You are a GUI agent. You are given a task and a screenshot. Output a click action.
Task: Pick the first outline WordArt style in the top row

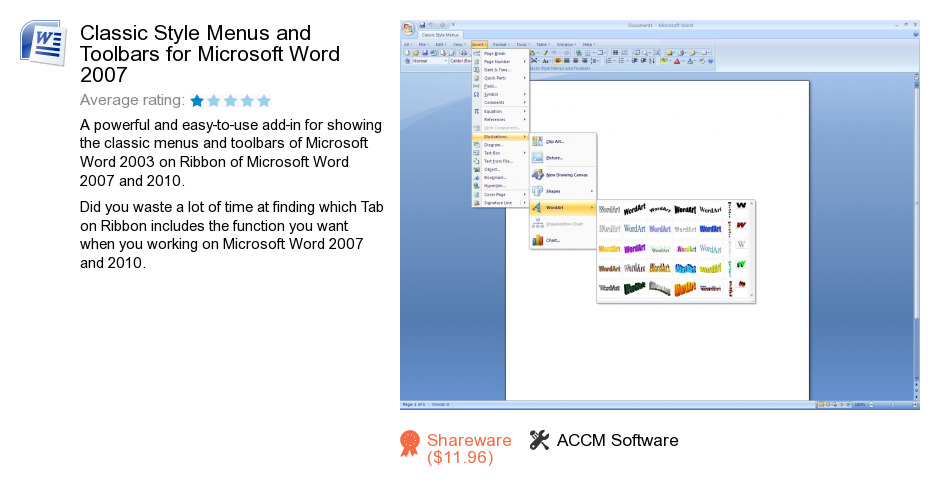coord(609,209)
